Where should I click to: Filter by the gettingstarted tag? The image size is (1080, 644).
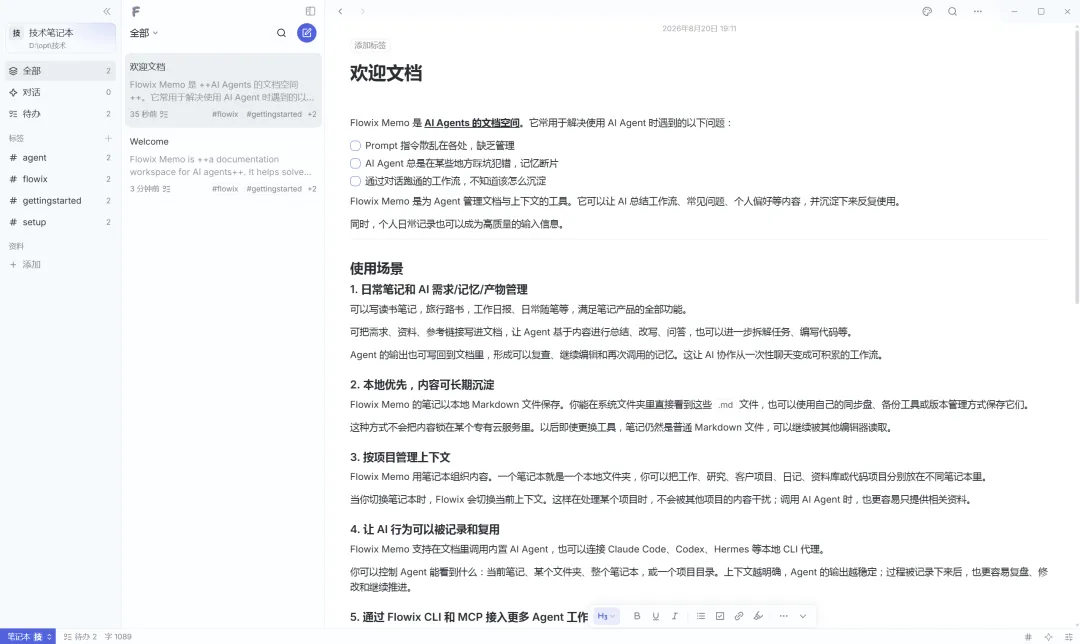point(61,200)
